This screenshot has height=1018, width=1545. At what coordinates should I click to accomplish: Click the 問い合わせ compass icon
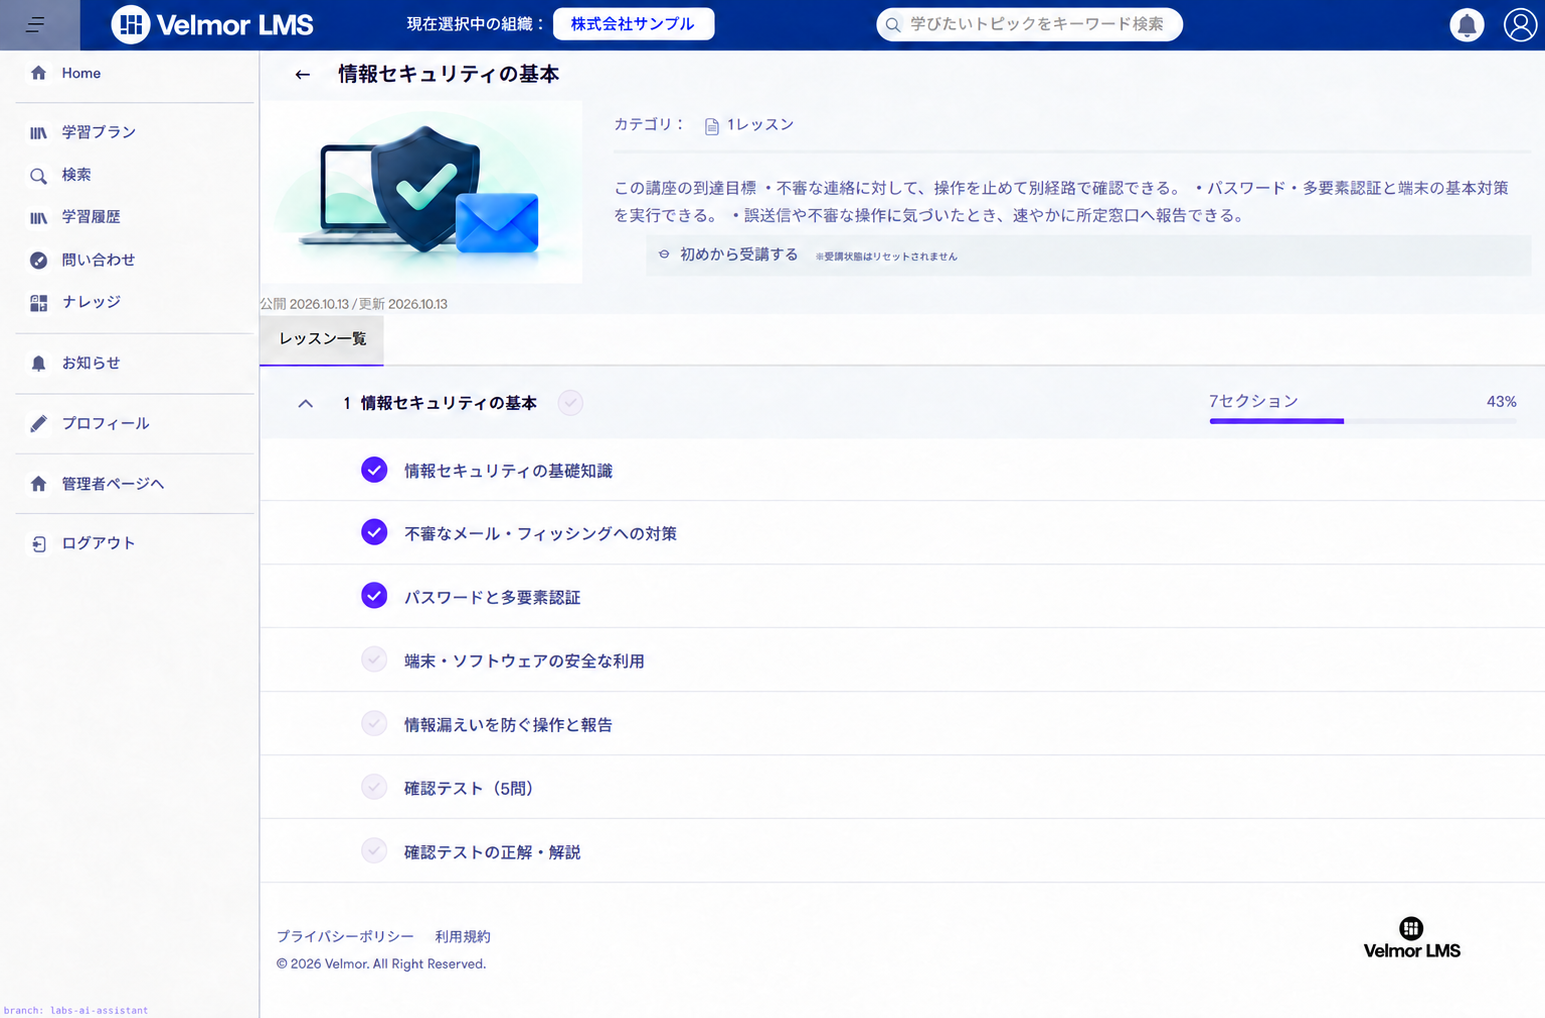pyautogui.click(x=38, y=260)
